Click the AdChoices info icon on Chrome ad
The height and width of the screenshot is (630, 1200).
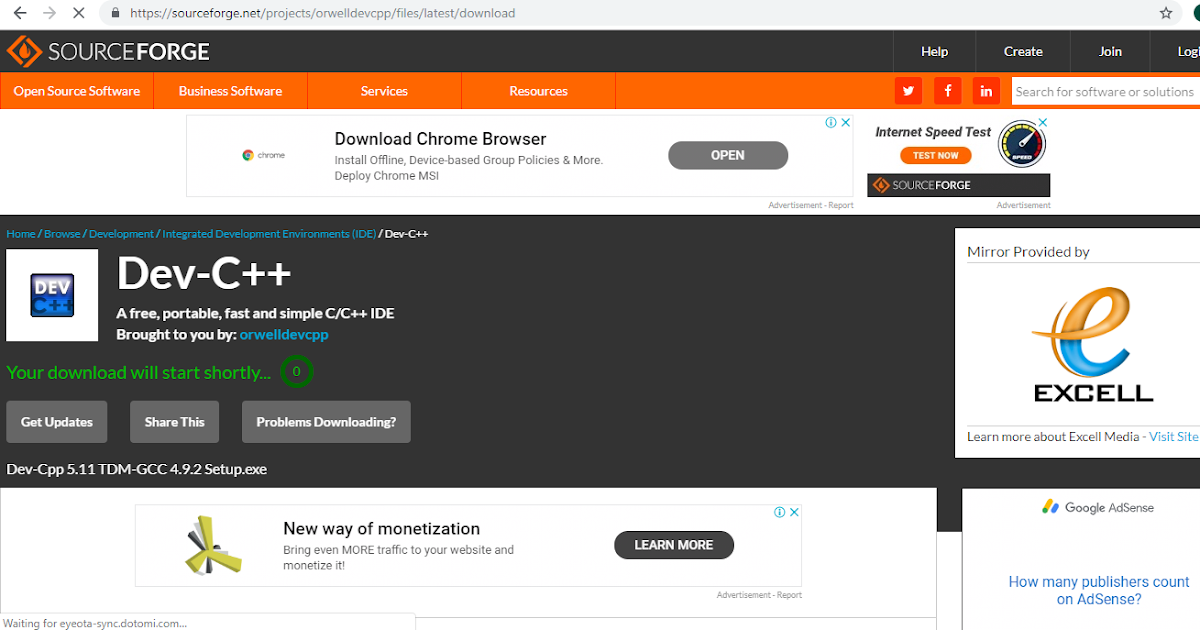click(830, 123)
